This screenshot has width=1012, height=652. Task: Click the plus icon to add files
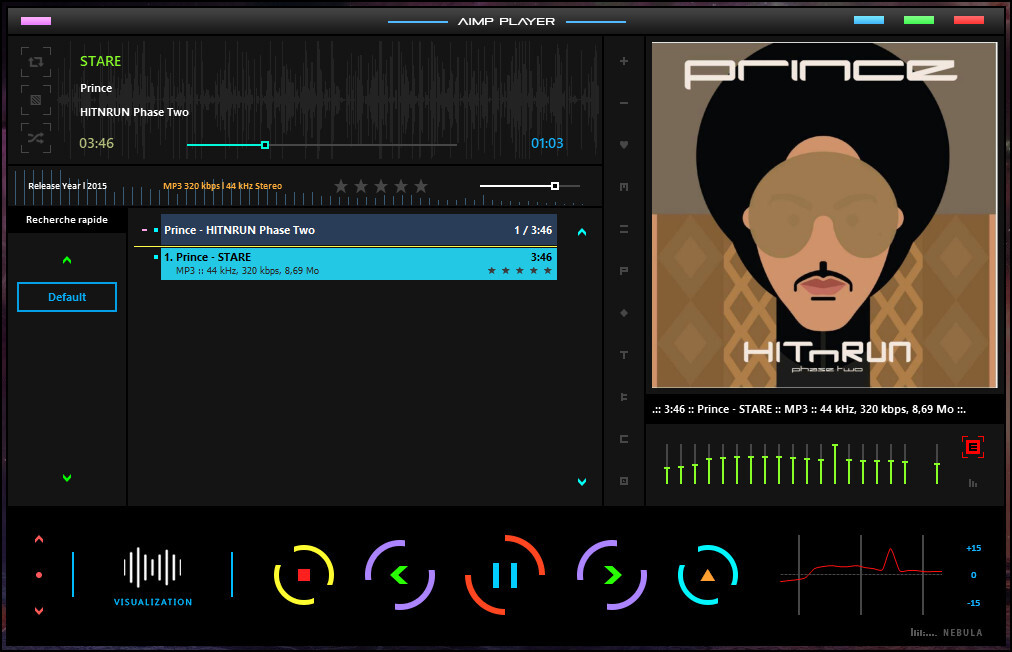(x=623, y=61)
